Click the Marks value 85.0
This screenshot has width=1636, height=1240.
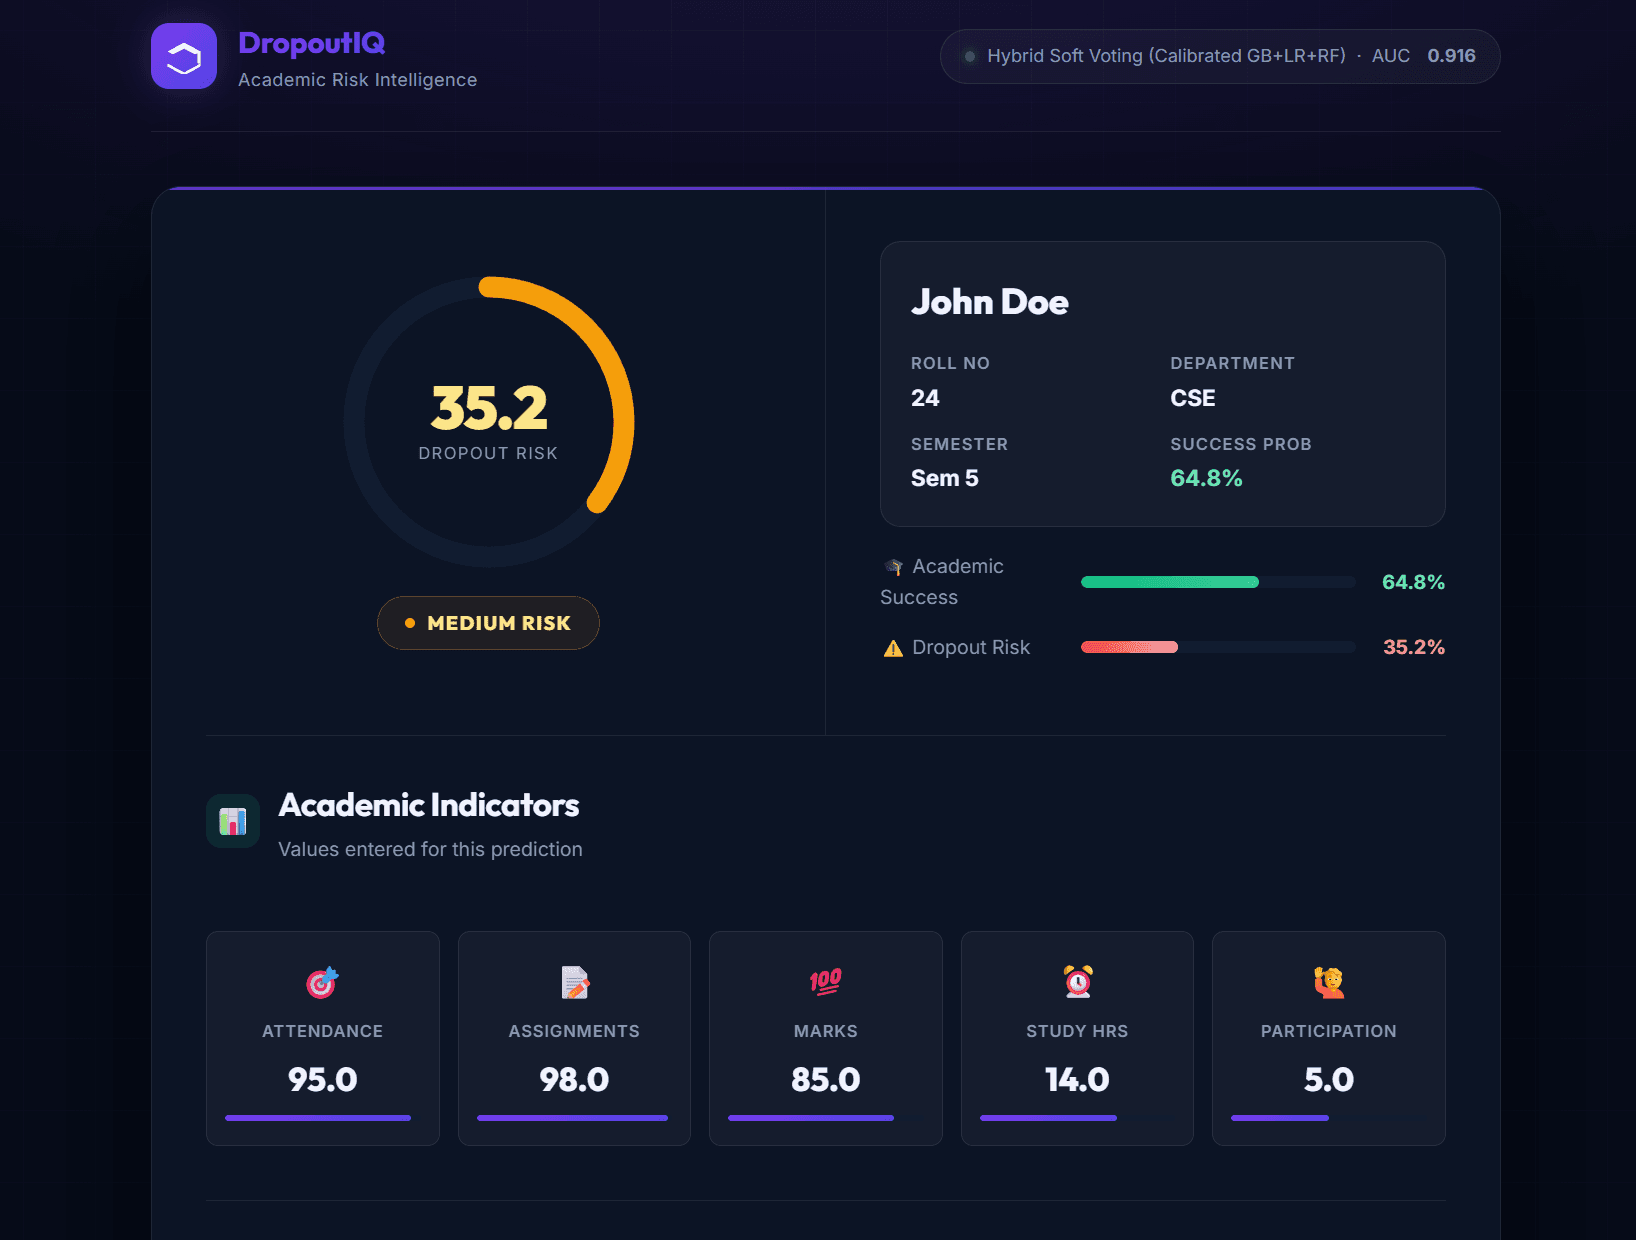click(x=826, y=1080)
